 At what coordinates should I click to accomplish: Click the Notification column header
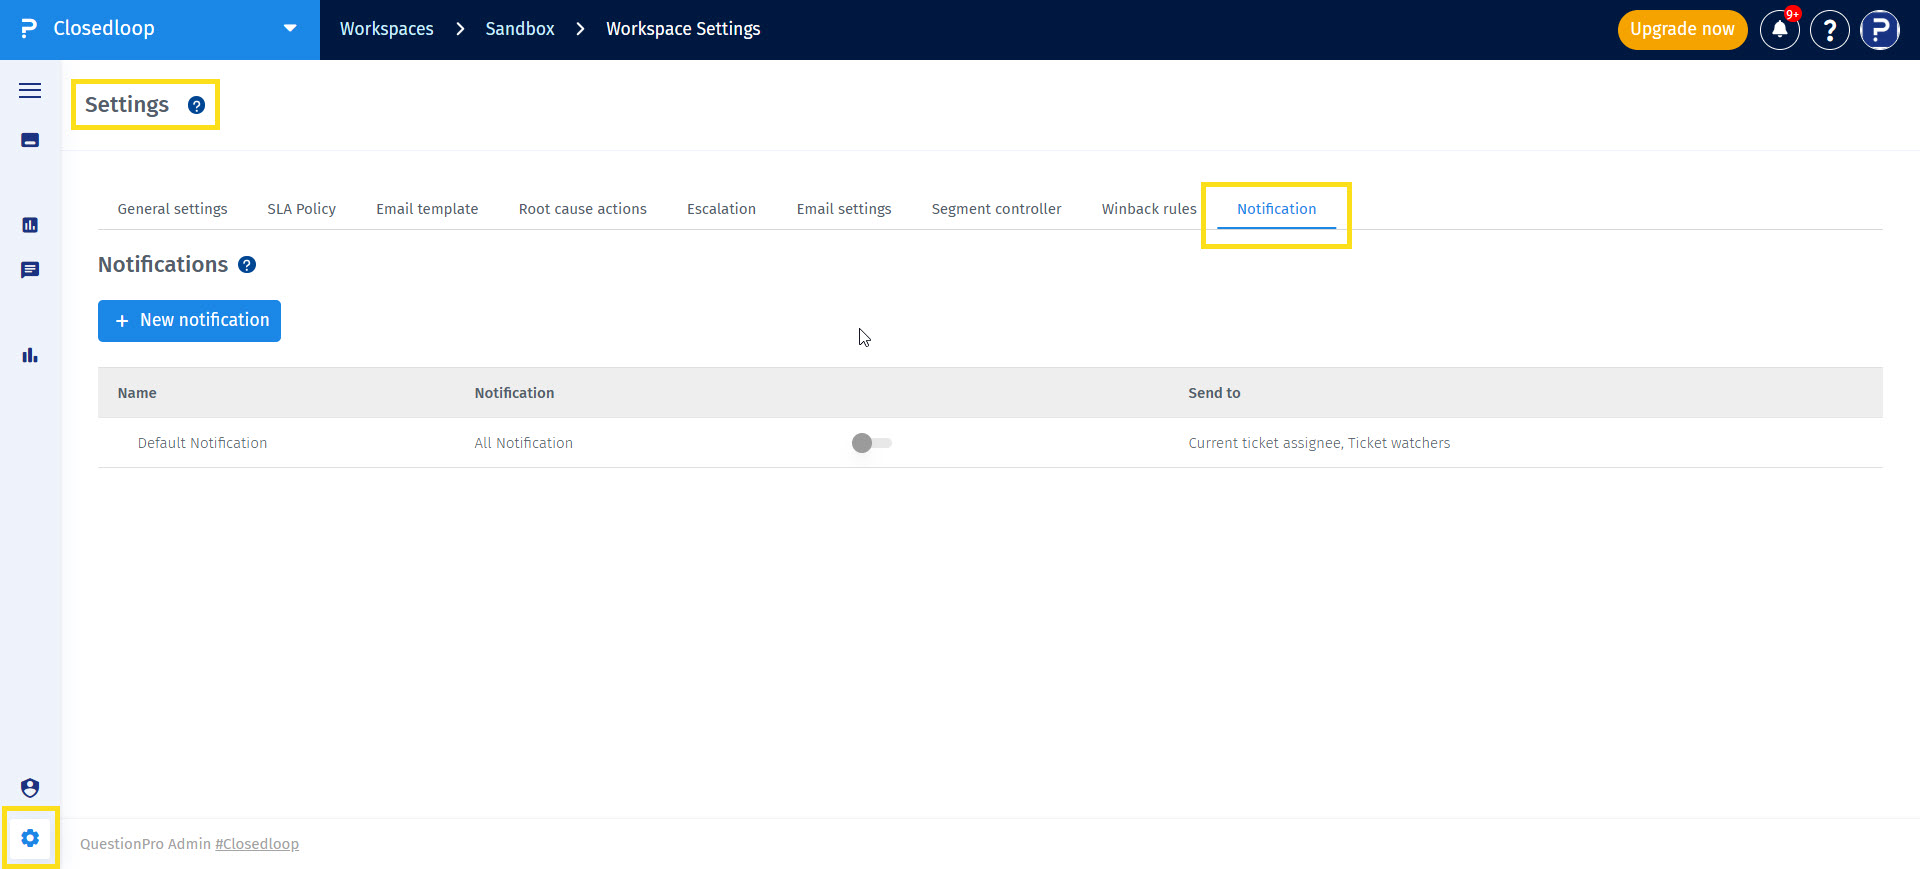tap(514, 393)
